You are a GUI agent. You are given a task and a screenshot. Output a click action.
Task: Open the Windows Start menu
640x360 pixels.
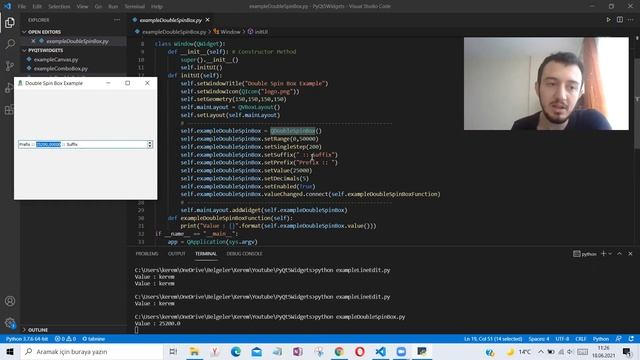pyautogui.click(x=10, y=351)
